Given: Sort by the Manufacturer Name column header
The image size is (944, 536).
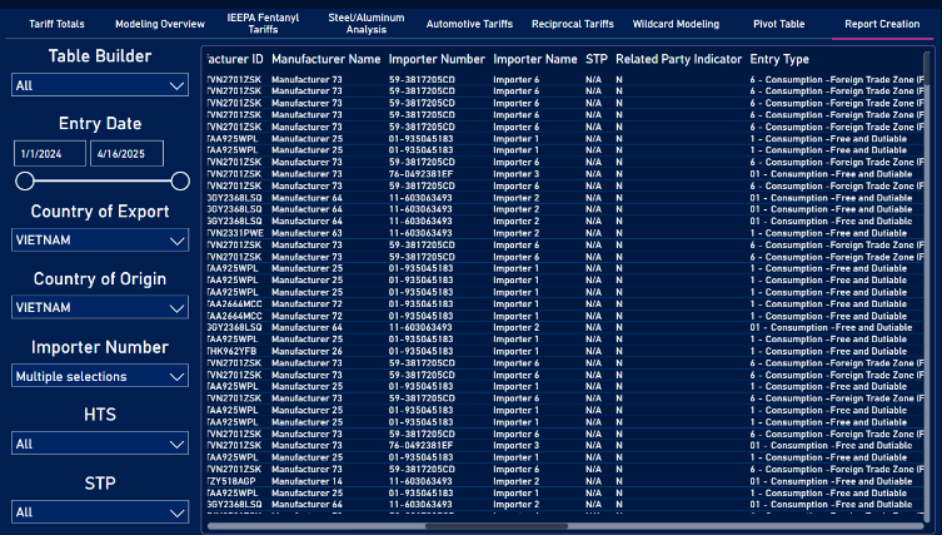Looking at the screenshot, I should point(326,60).
